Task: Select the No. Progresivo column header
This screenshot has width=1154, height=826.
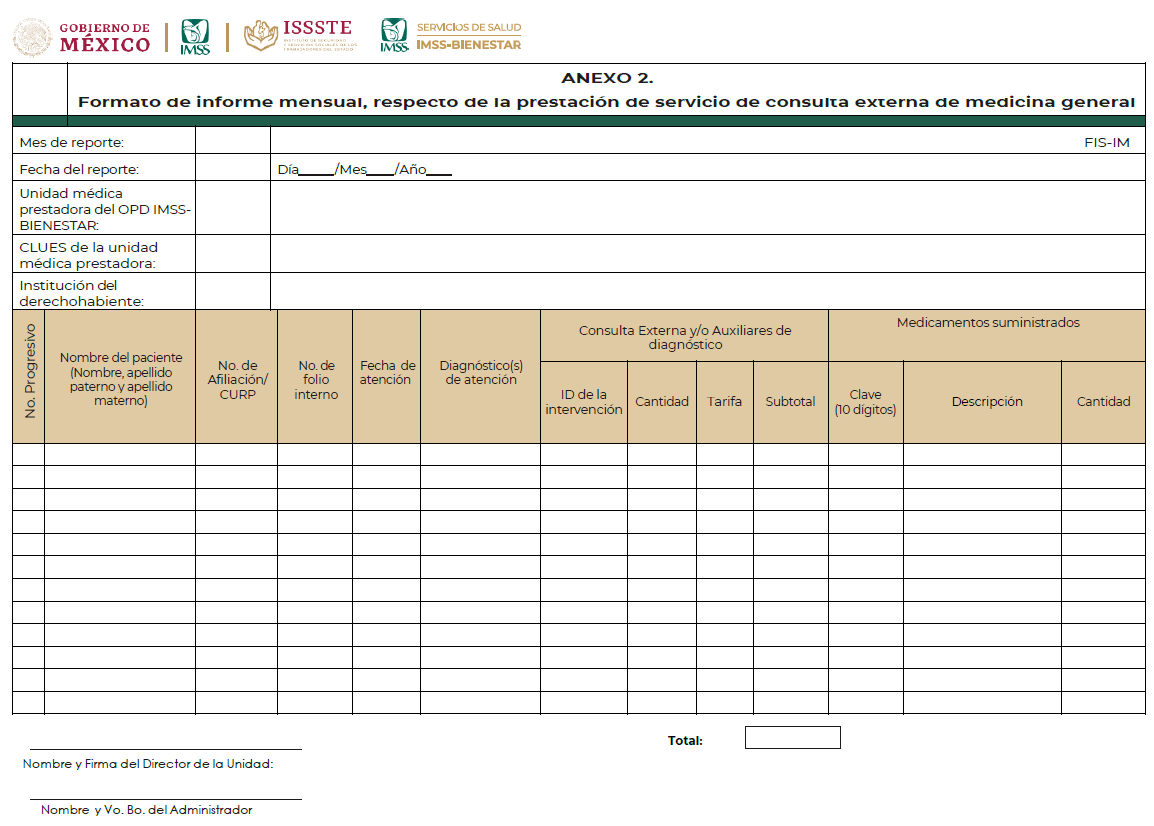Action: [29, 376]
